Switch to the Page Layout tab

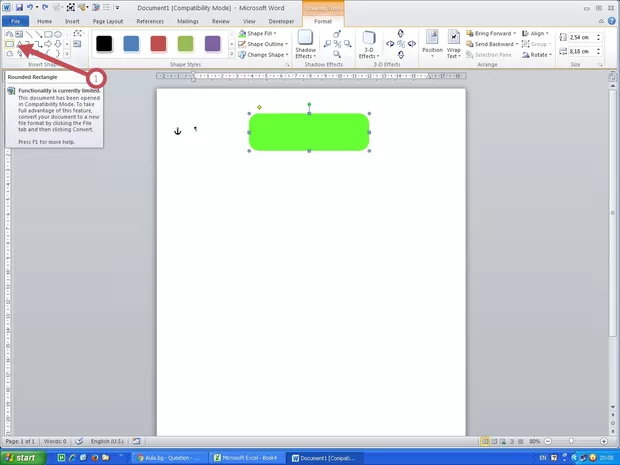point(108,21)
